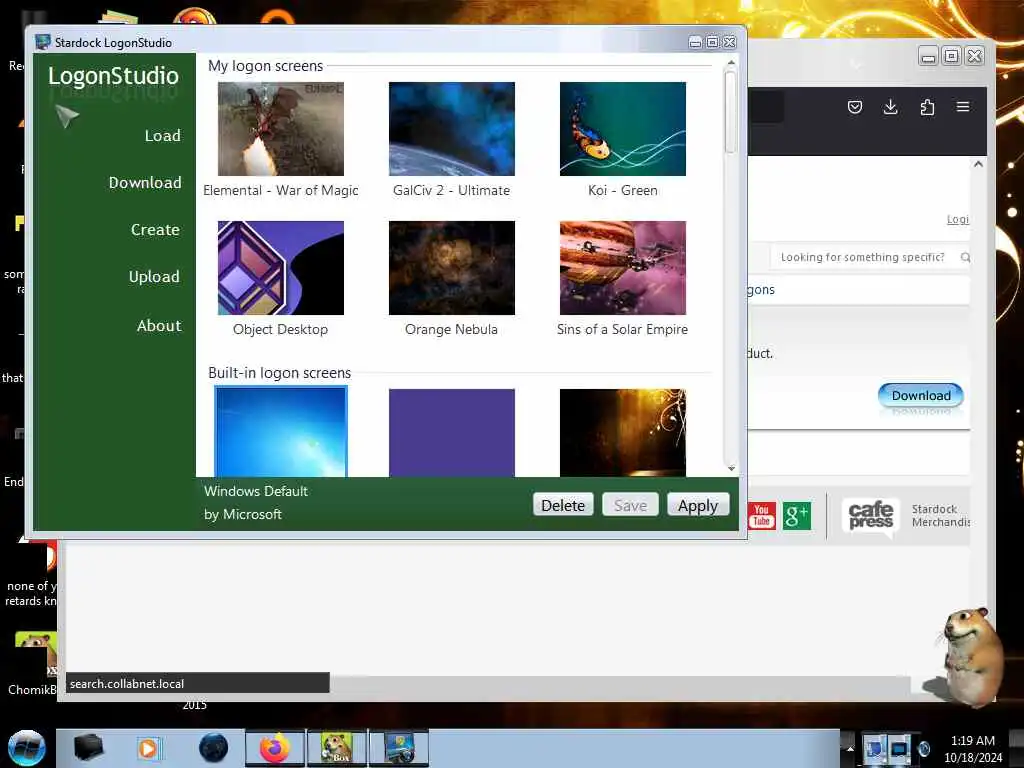
Task: Show hidden system tray icons arrow
Action: coord(850,748)
